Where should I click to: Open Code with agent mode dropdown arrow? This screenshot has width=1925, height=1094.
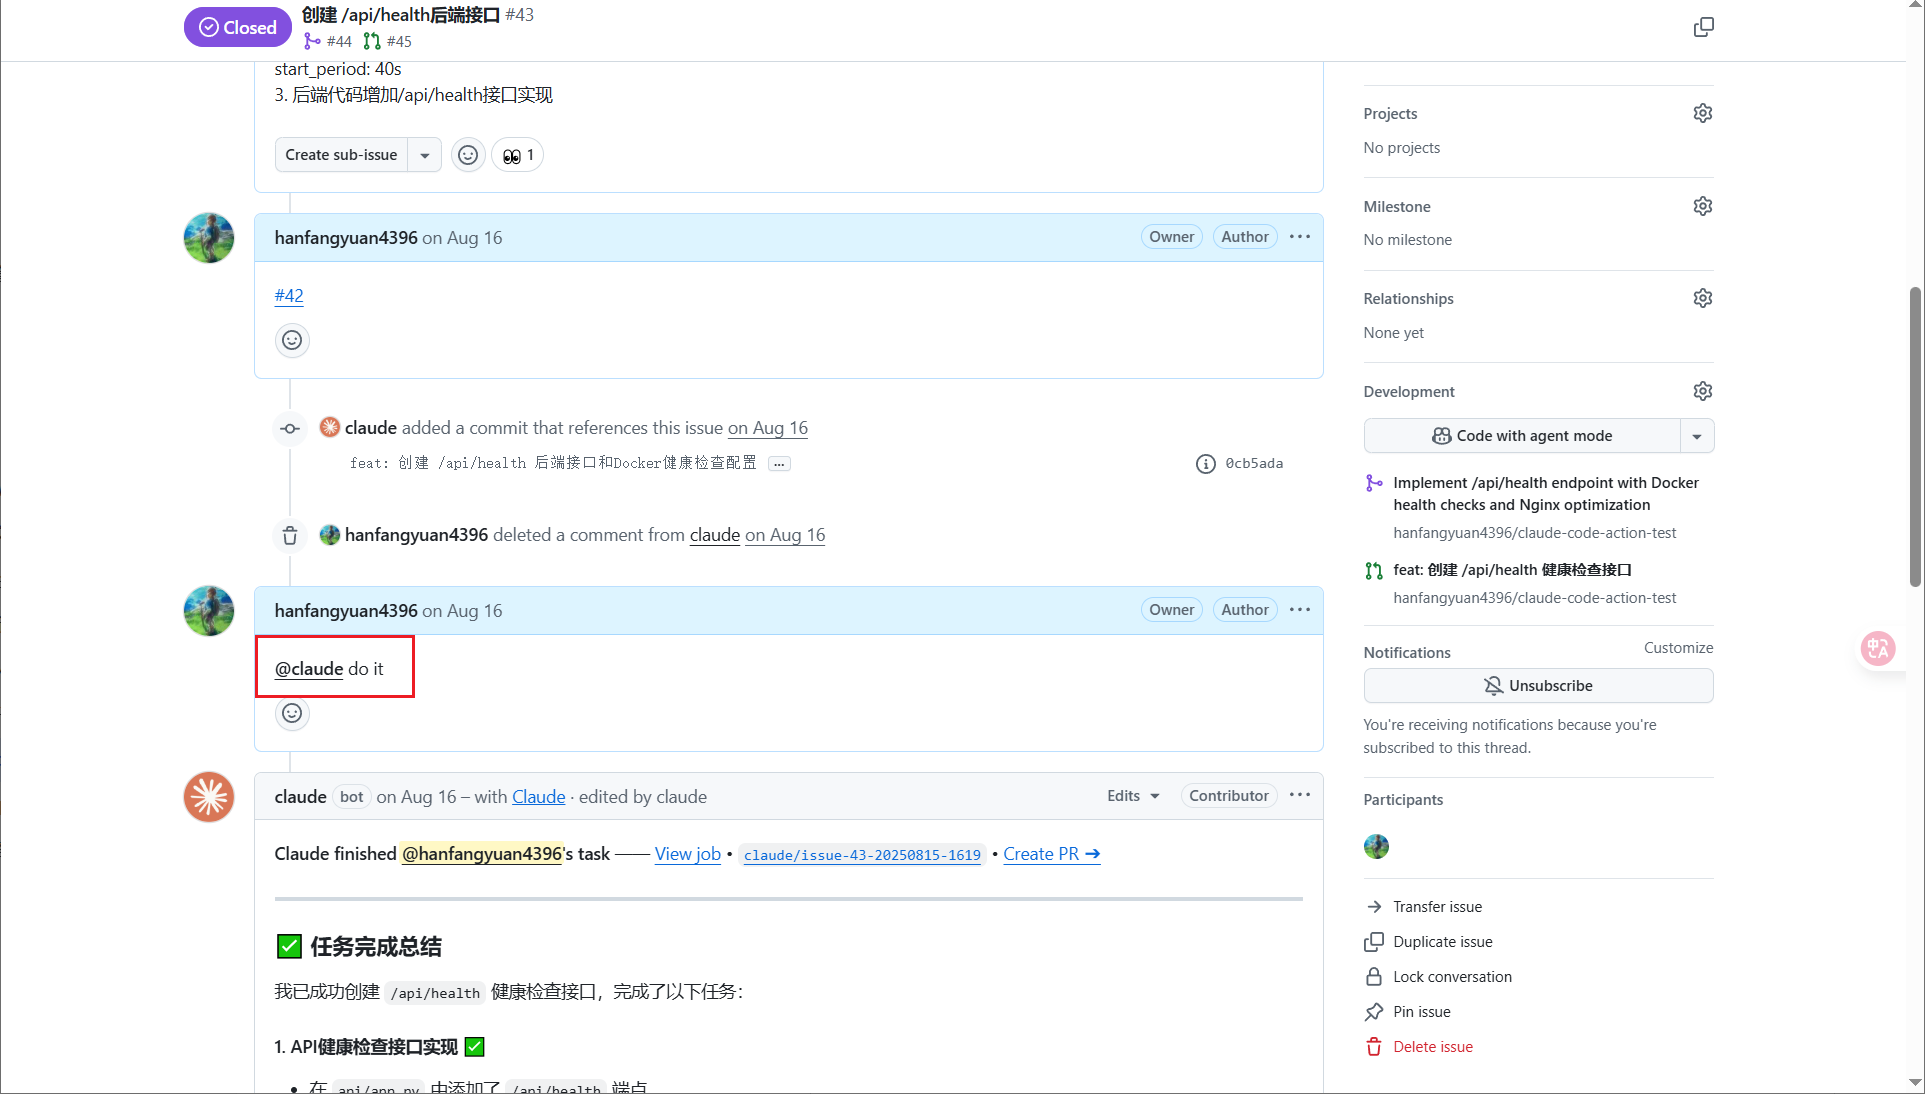(1696, 436)
